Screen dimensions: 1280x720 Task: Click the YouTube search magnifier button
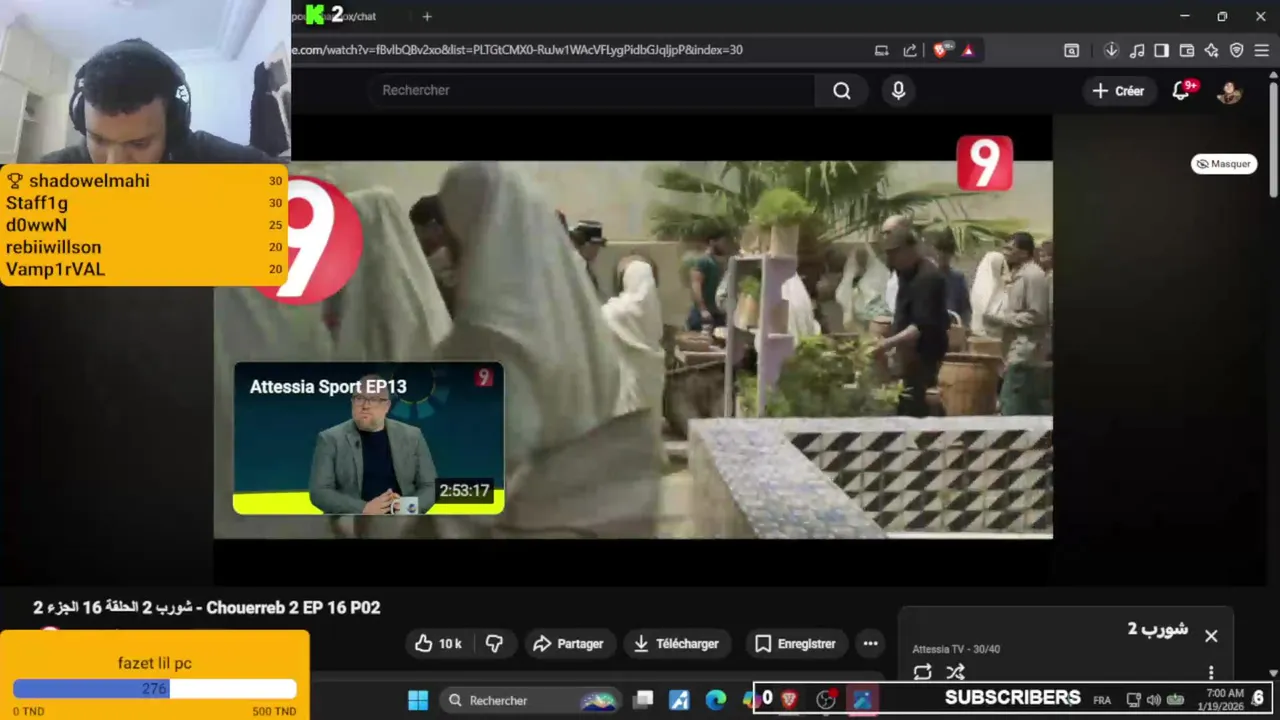coord(842,91)
